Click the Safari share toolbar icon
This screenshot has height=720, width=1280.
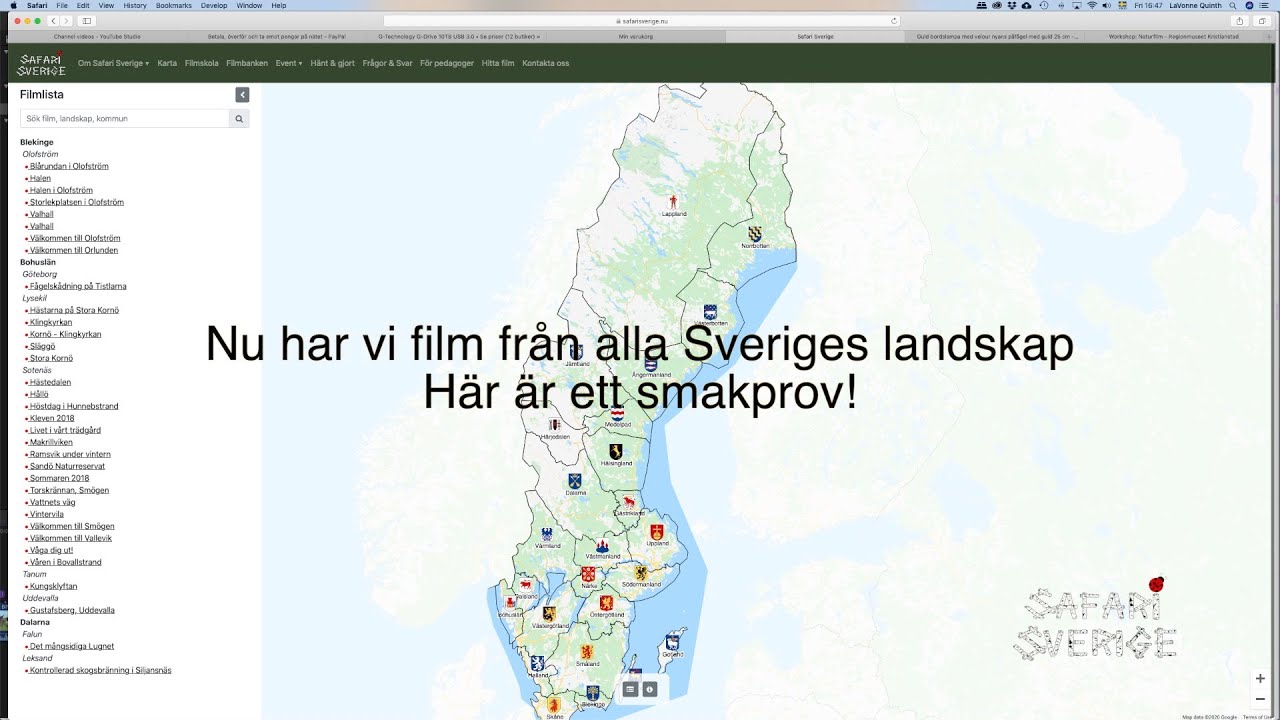tap(1240, 20)
